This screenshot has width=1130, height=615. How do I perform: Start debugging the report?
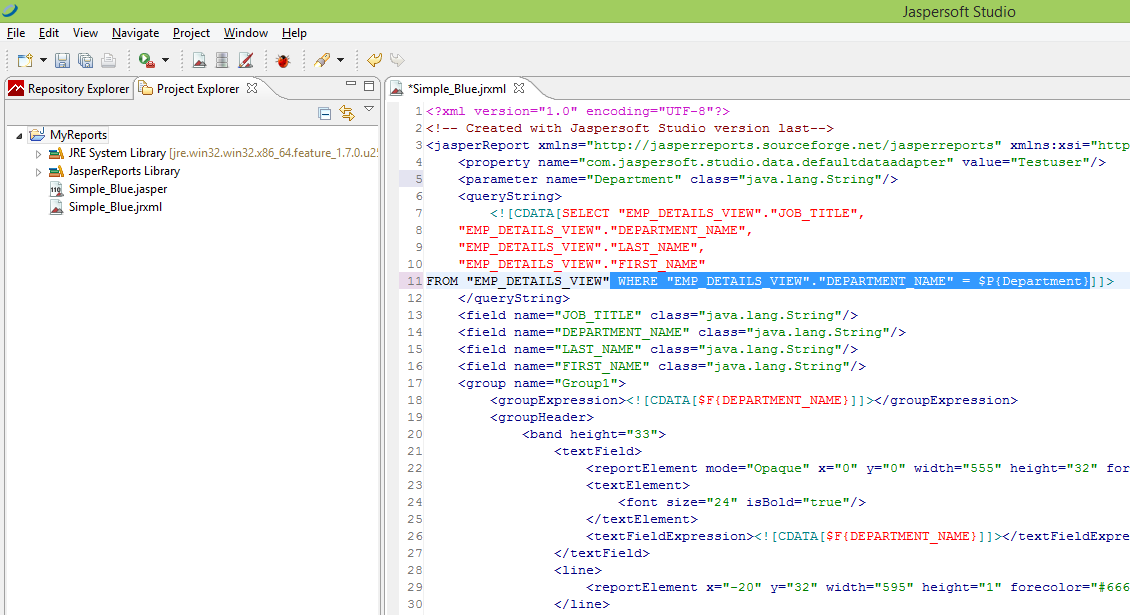(283, 59)
